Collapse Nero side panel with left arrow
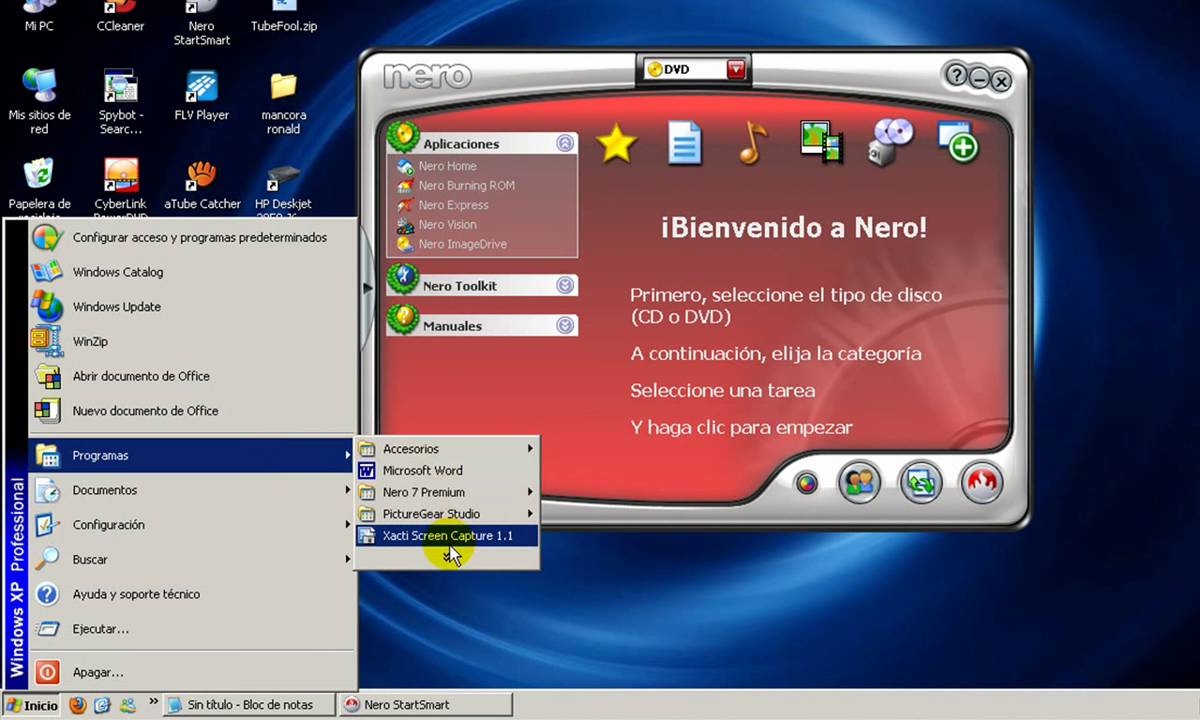Viewport: 1200px width, 720px height. tap(368, 288)
